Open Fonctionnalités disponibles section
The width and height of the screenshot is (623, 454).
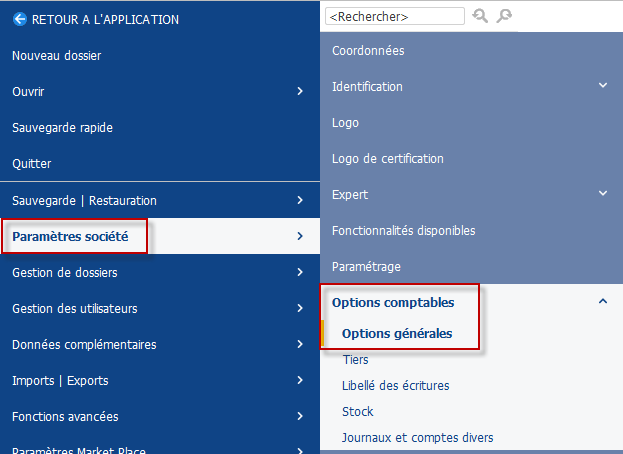click(403, 231)
